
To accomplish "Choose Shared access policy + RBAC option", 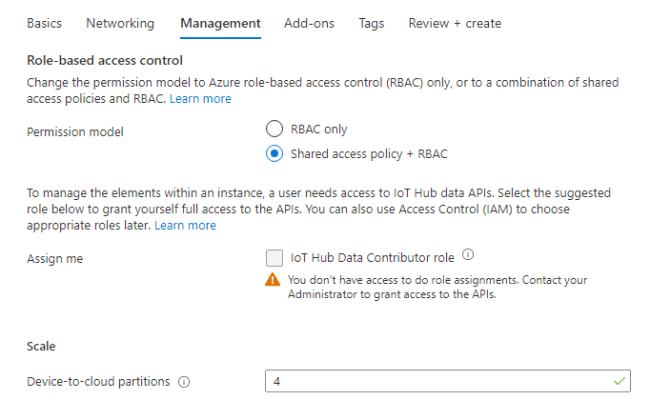I will pyautogui.click(x=274, y=153).
